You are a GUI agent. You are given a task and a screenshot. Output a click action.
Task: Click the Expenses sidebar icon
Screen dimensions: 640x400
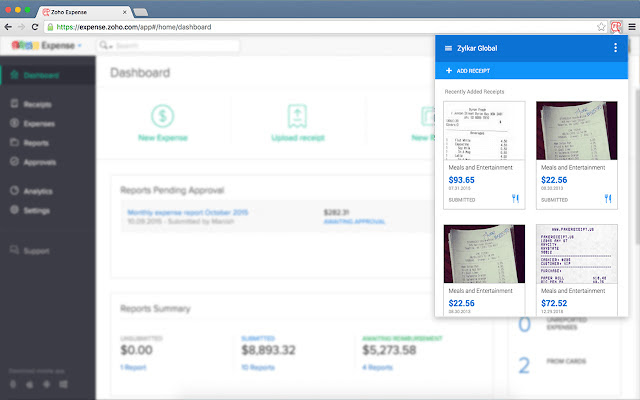pos(14,123)
